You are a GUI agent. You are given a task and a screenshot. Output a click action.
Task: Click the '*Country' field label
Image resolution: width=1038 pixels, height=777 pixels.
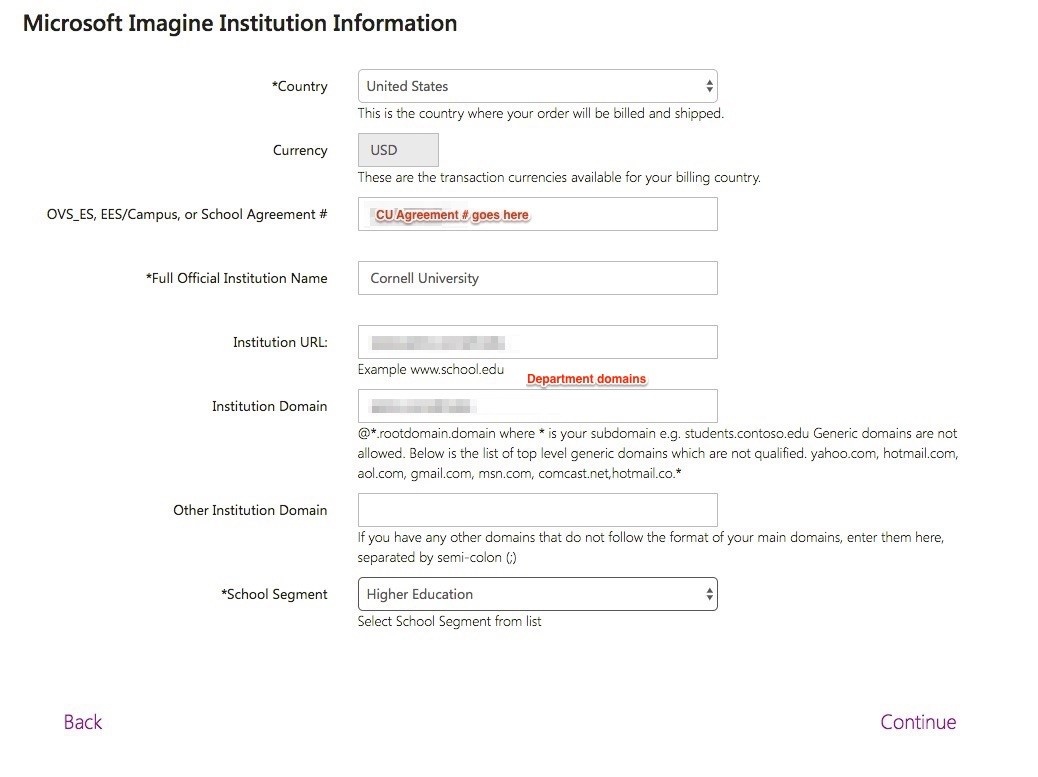(299, 86)
